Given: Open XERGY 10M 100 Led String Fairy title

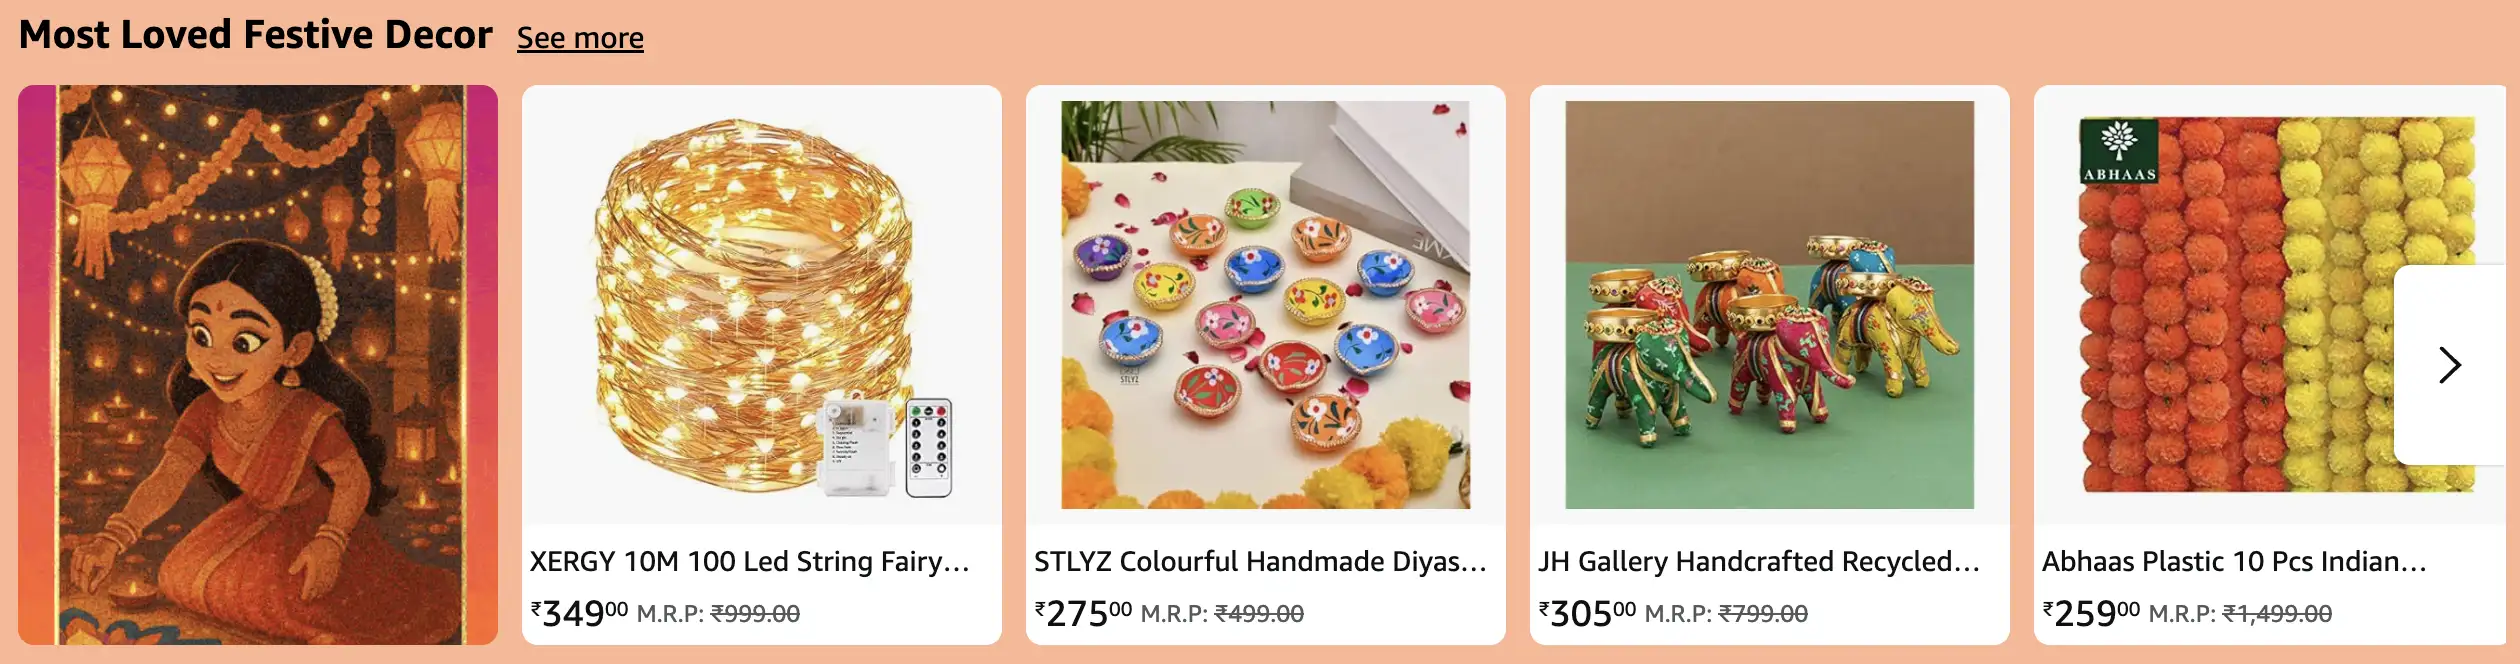Looking at the screenshot, I should [x=750, y=562].
